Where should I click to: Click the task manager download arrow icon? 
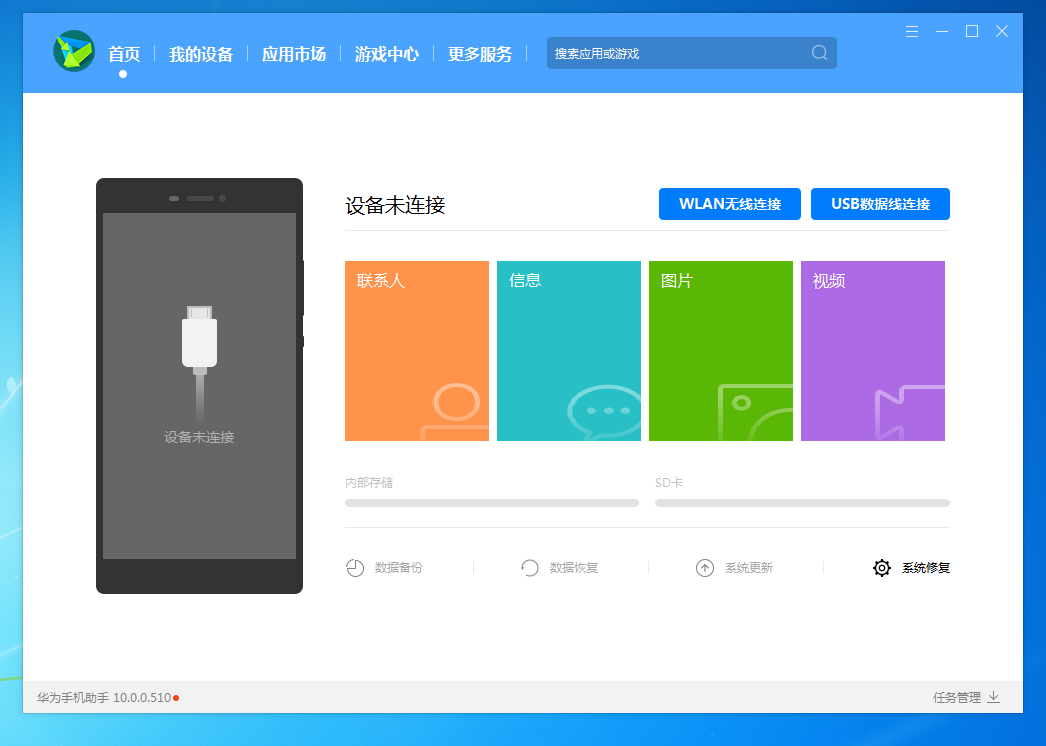pyautogui.click(x=993, y=697)
